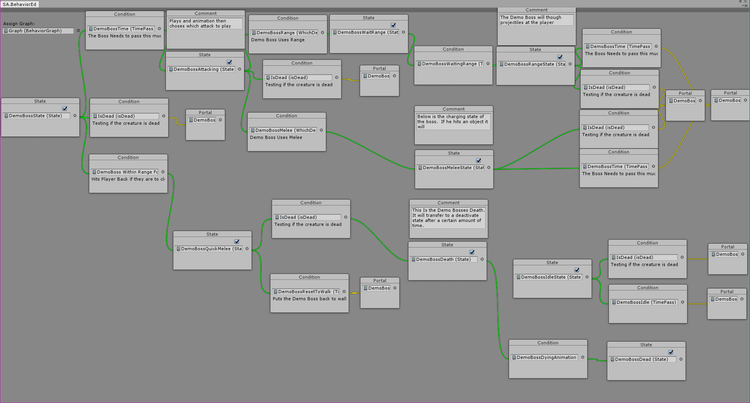Open object picker beside DemoBoss Within Range field
Viewport: 750px width, 403px height.
pyautogui.click(x=163, y=172)
